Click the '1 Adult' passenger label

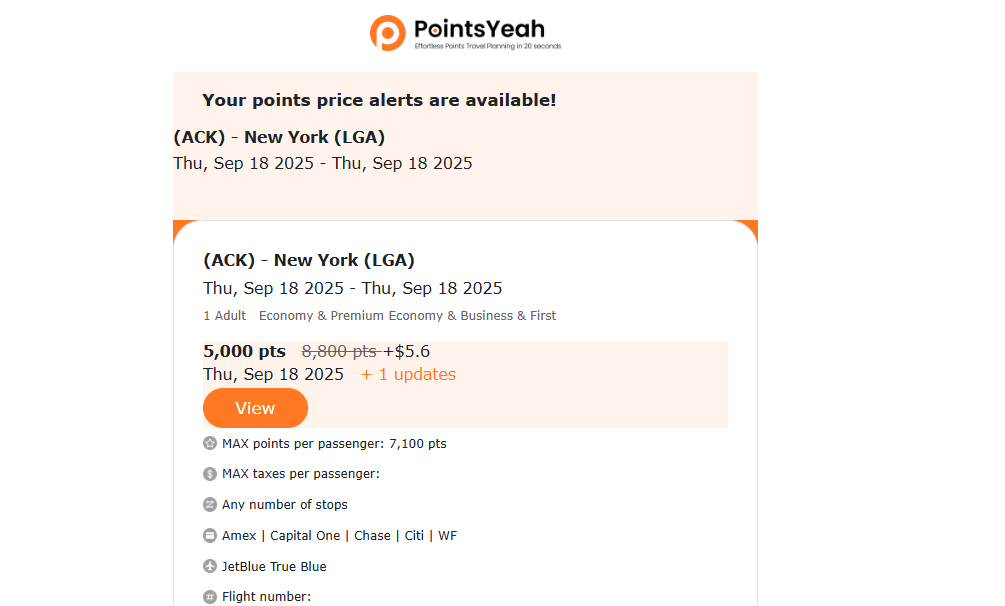click(x=225, y=316)
